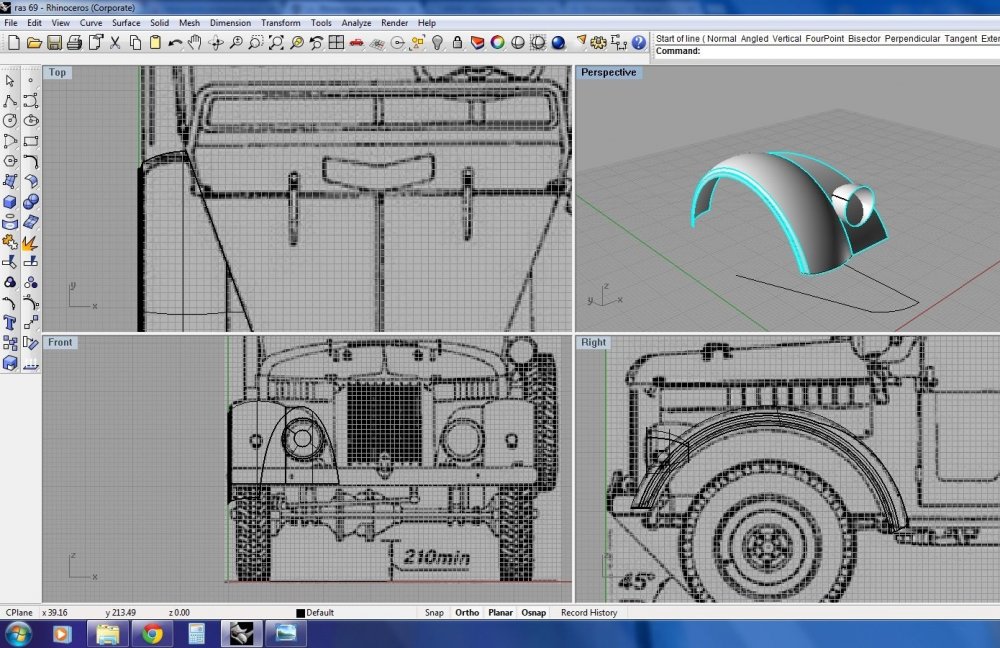This screenshot has height=648, width=1000.
Task: Select the Pan hand tool
Action: [195, 43]
